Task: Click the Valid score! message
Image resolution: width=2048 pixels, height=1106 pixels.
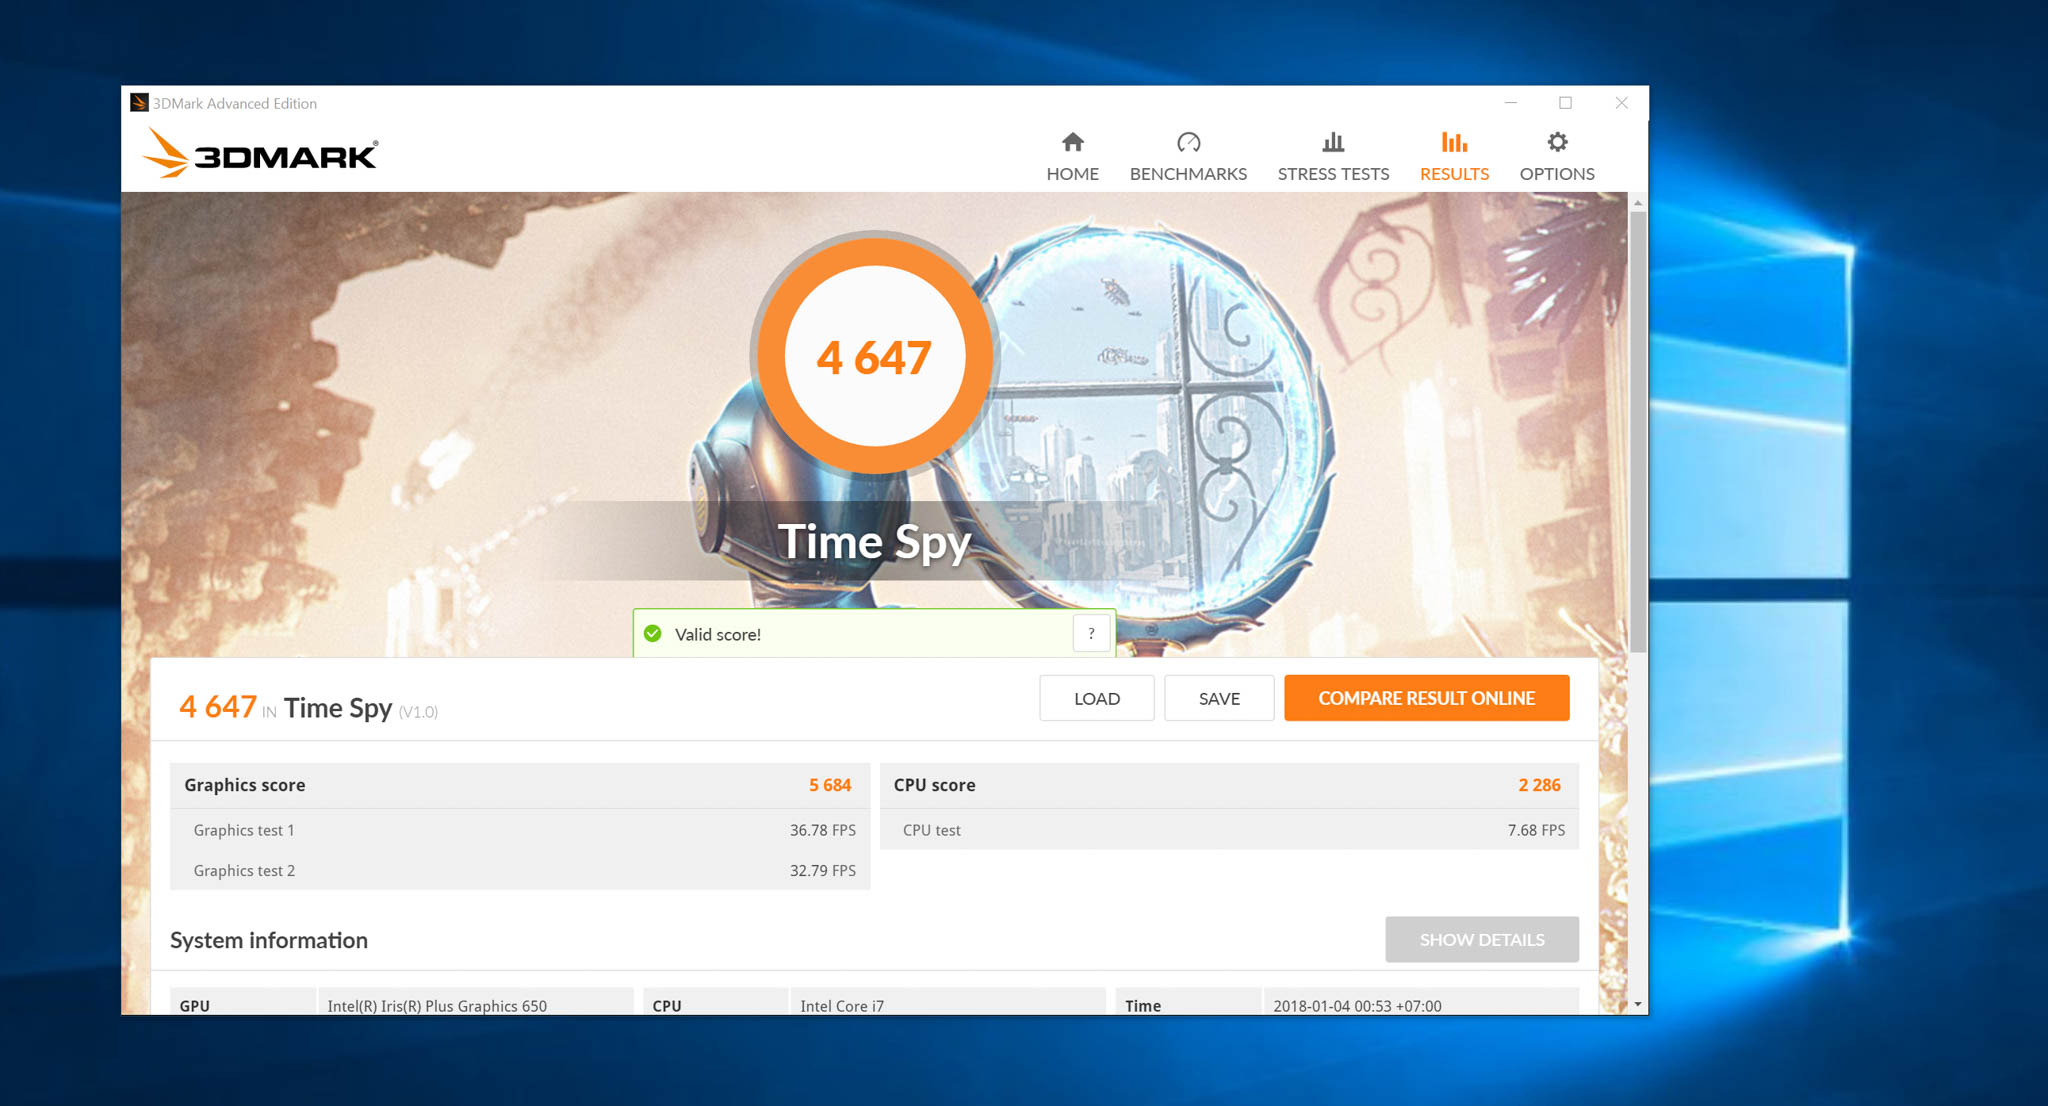Action: tap(717, 634)
